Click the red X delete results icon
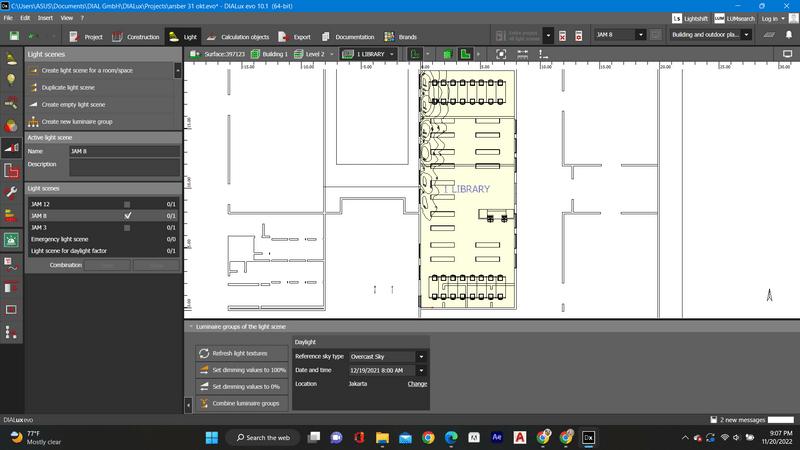 click(x=562, y=36)
